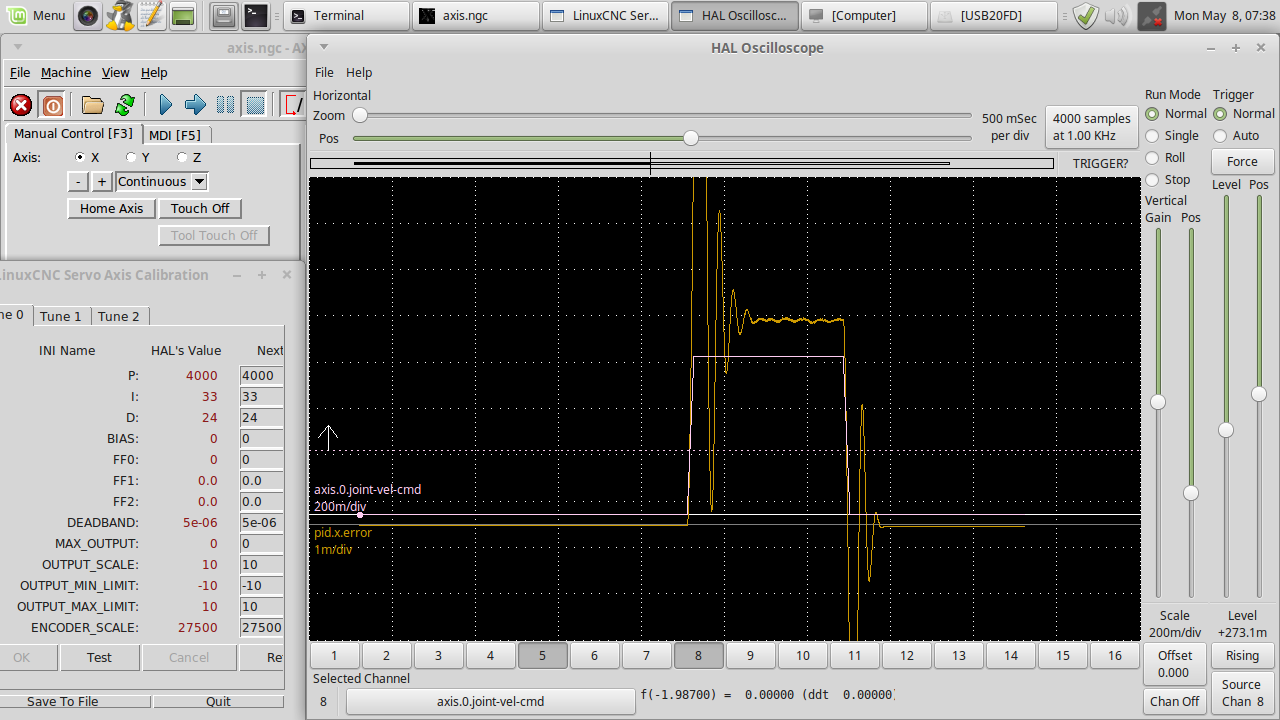Click the Home Axis button
Screen dimensions: 1280x720
click(111, 208)
